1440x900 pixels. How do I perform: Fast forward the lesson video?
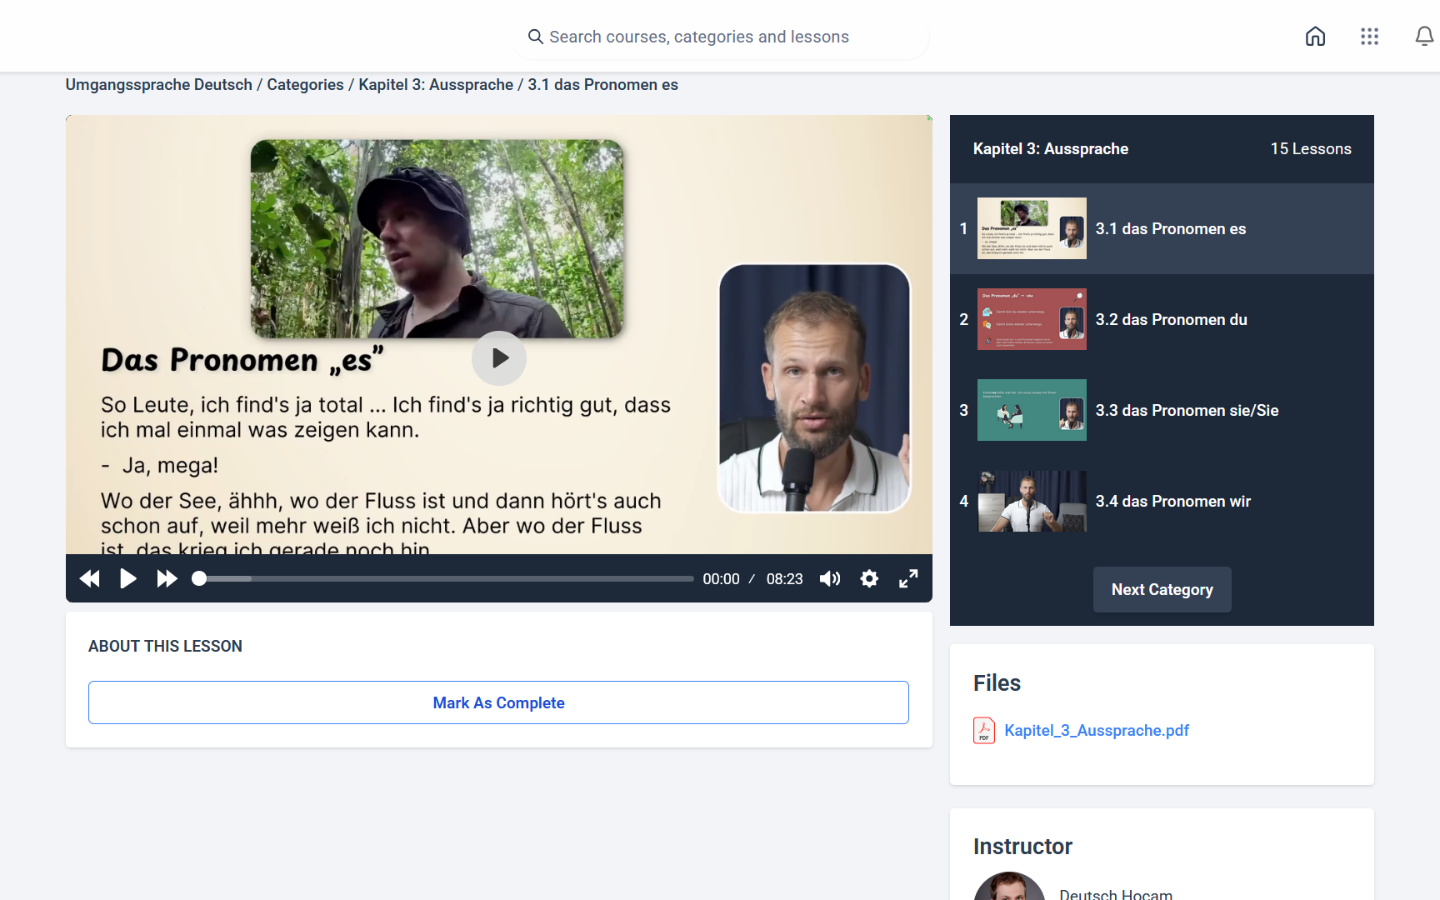(167, 579)
